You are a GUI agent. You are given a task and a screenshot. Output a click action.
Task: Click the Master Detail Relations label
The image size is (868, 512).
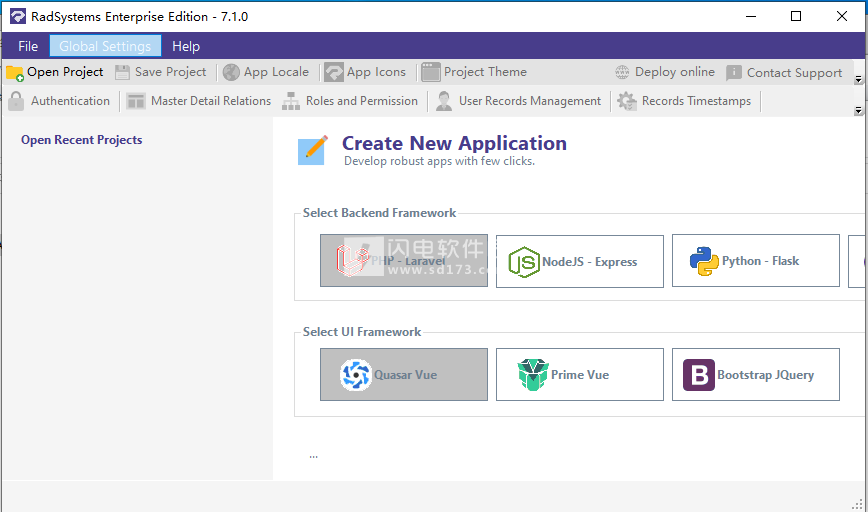point(211,101)
